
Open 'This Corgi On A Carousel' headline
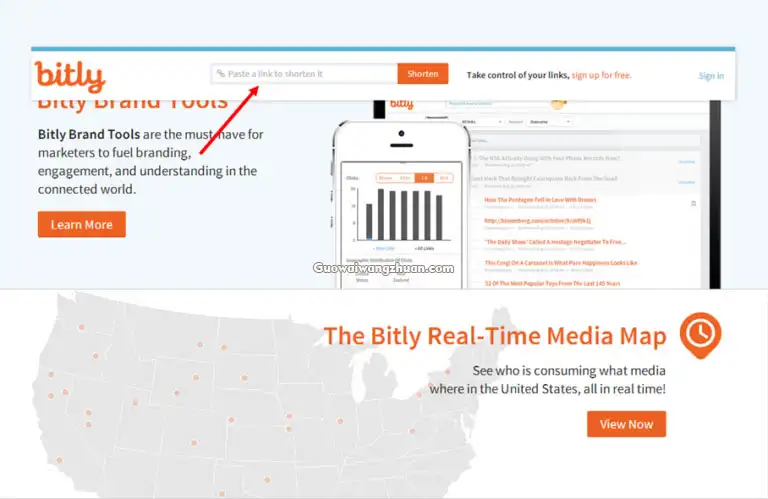click(561, 263)
